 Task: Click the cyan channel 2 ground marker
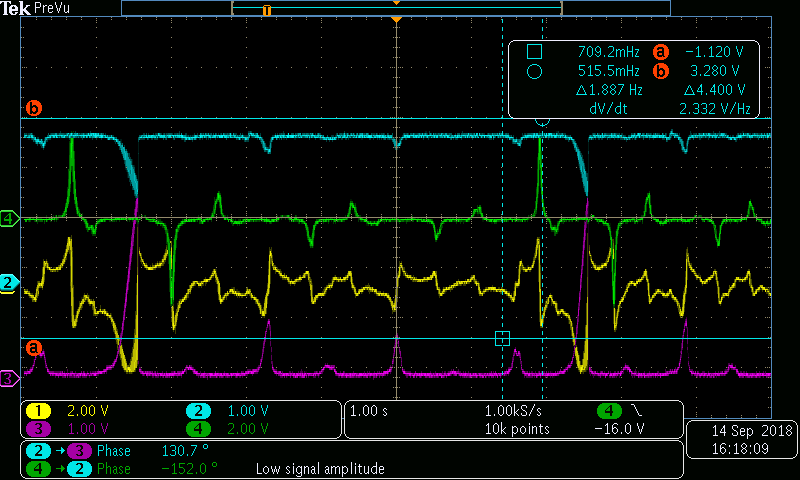[10, 283]
